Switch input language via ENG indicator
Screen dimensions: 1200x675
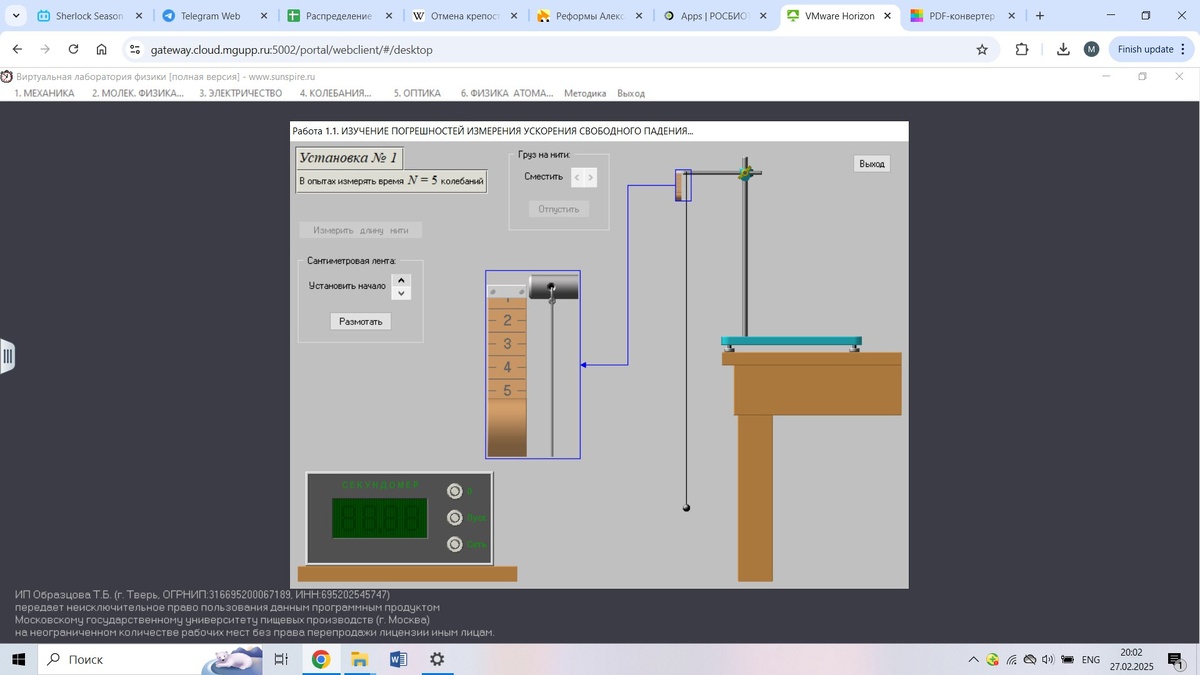(1091, 659)
